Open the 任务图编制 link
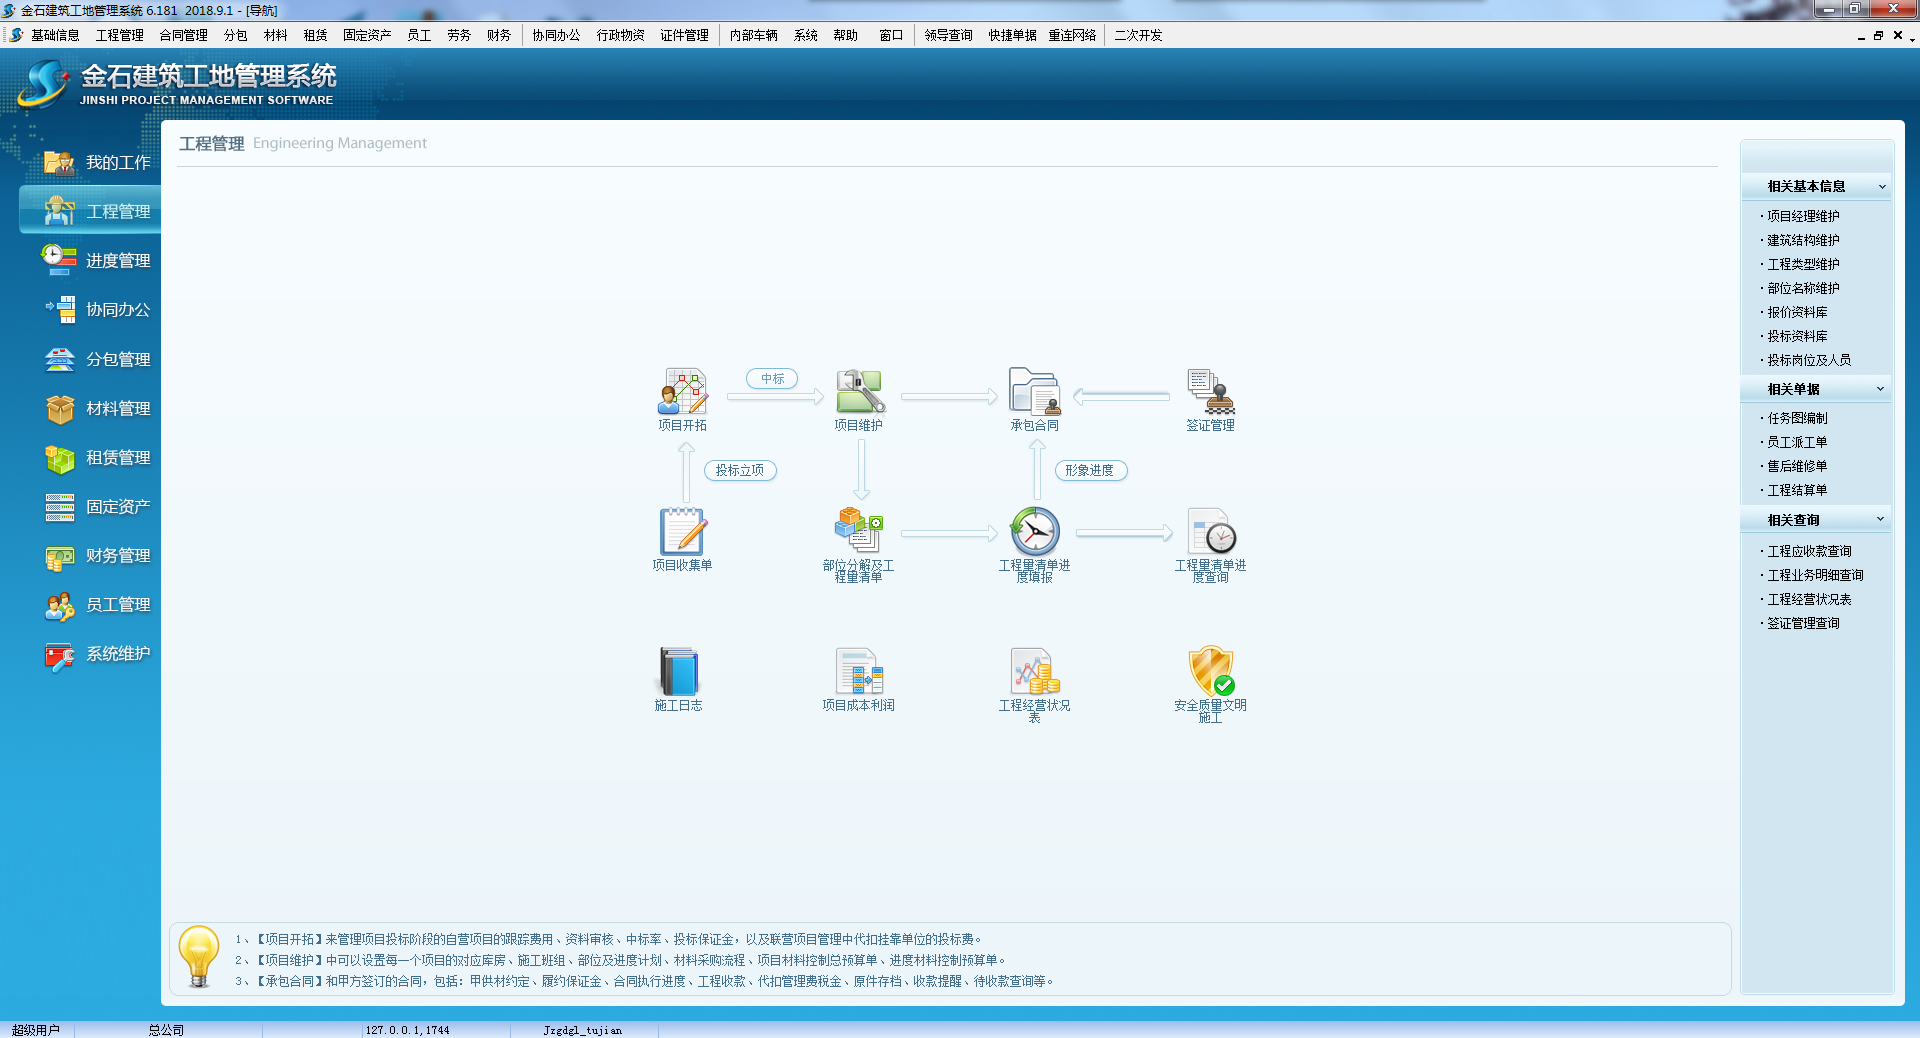Viewport: 1920px width, 1038px height. (x=1797, y=418)
